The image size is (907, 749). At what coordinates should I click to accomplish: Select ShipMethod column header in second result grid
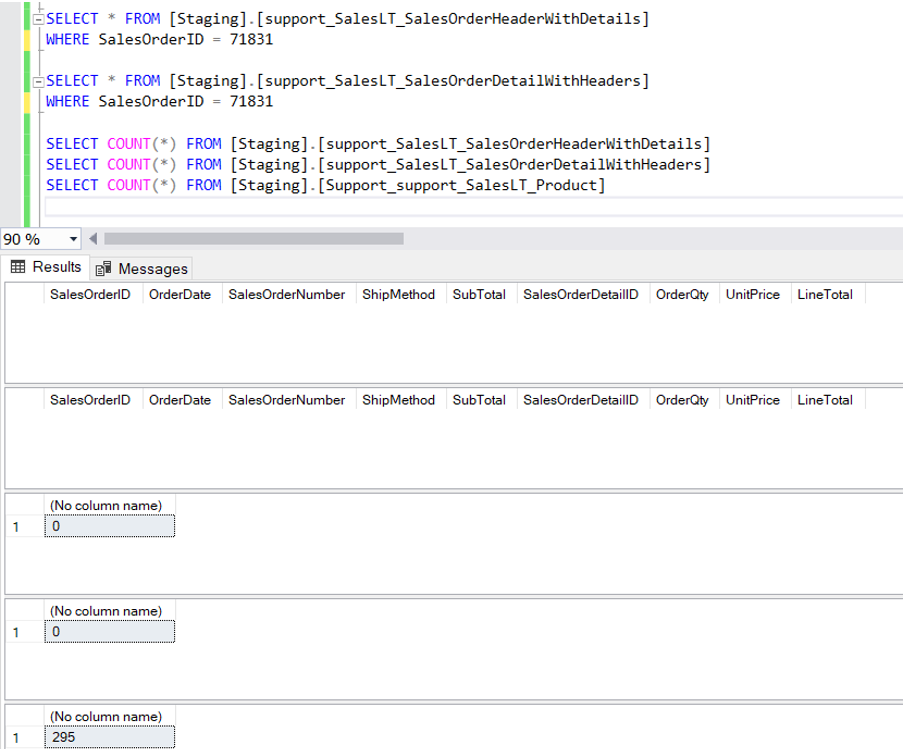pos(398,400)
